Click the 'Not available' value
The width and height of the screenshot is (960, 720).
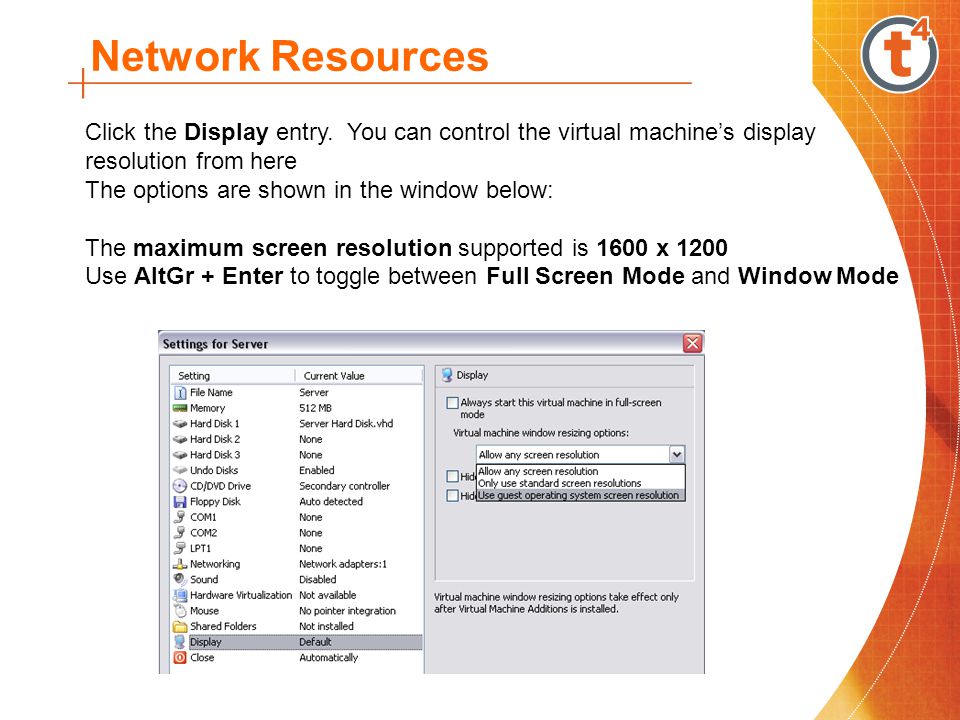point(328,595)
